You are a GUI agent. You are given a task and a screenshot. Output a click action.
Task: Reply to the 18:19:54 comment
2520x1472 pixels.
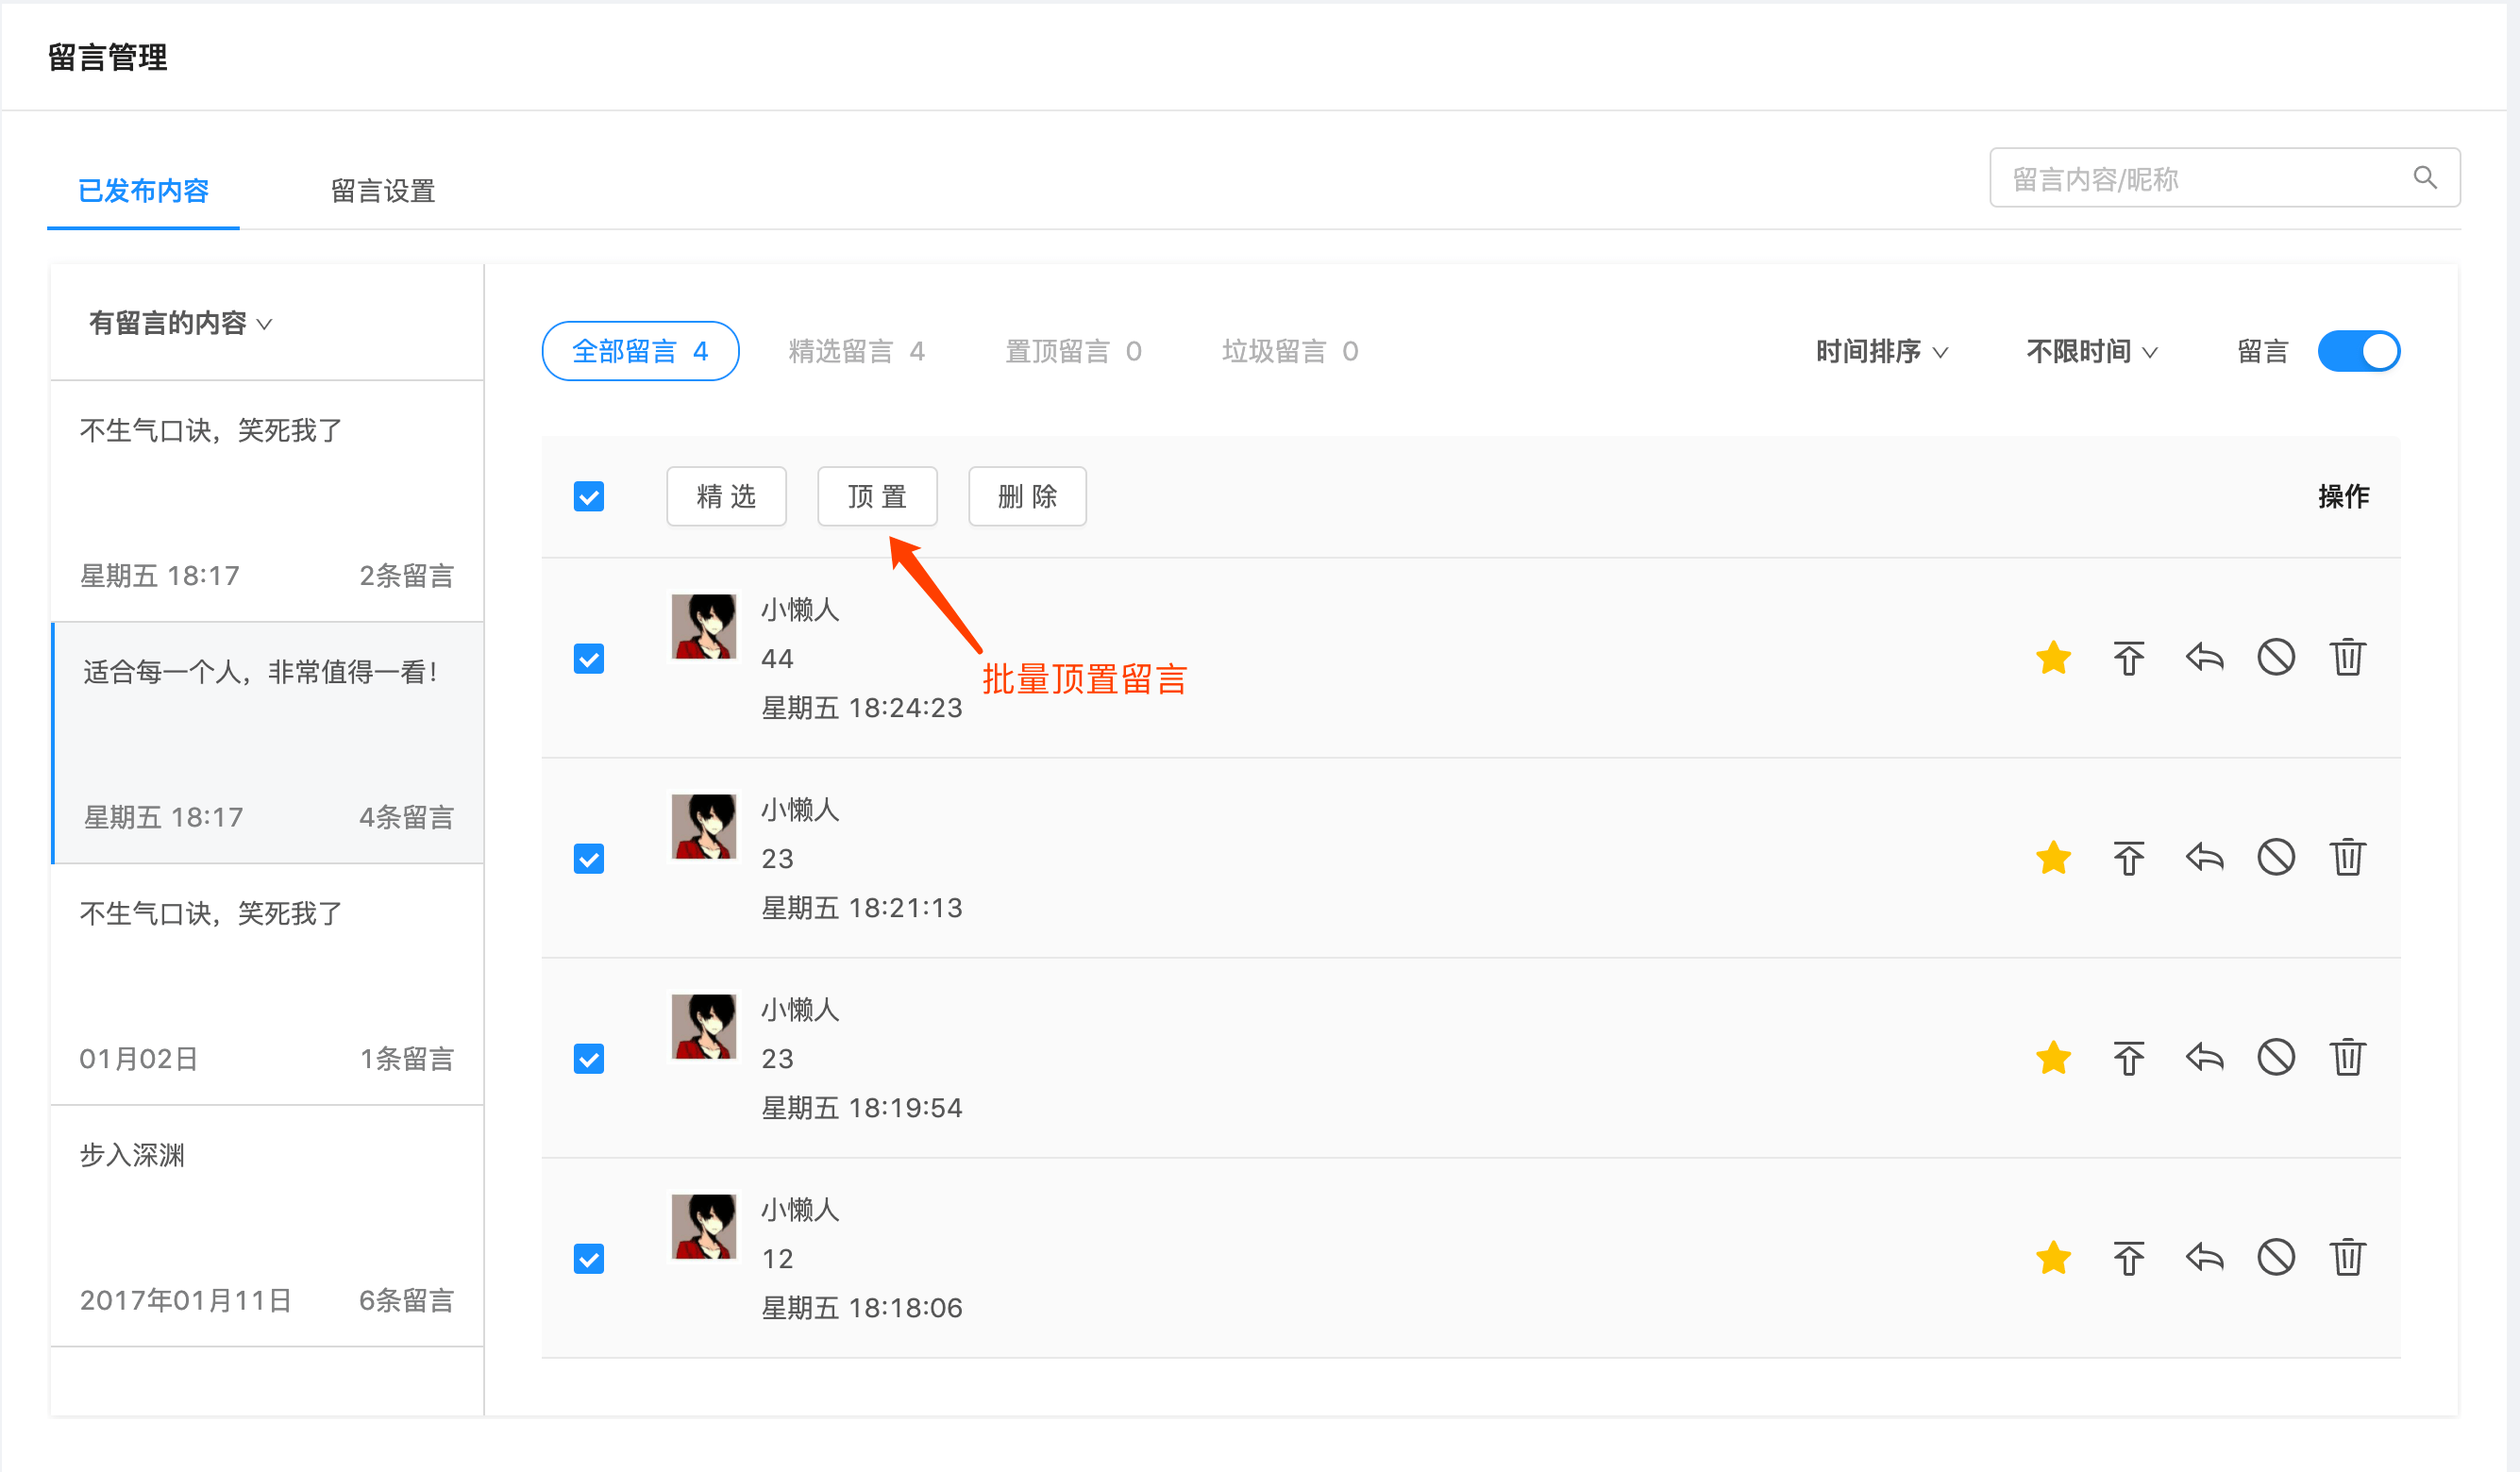click(2204, 1058)
